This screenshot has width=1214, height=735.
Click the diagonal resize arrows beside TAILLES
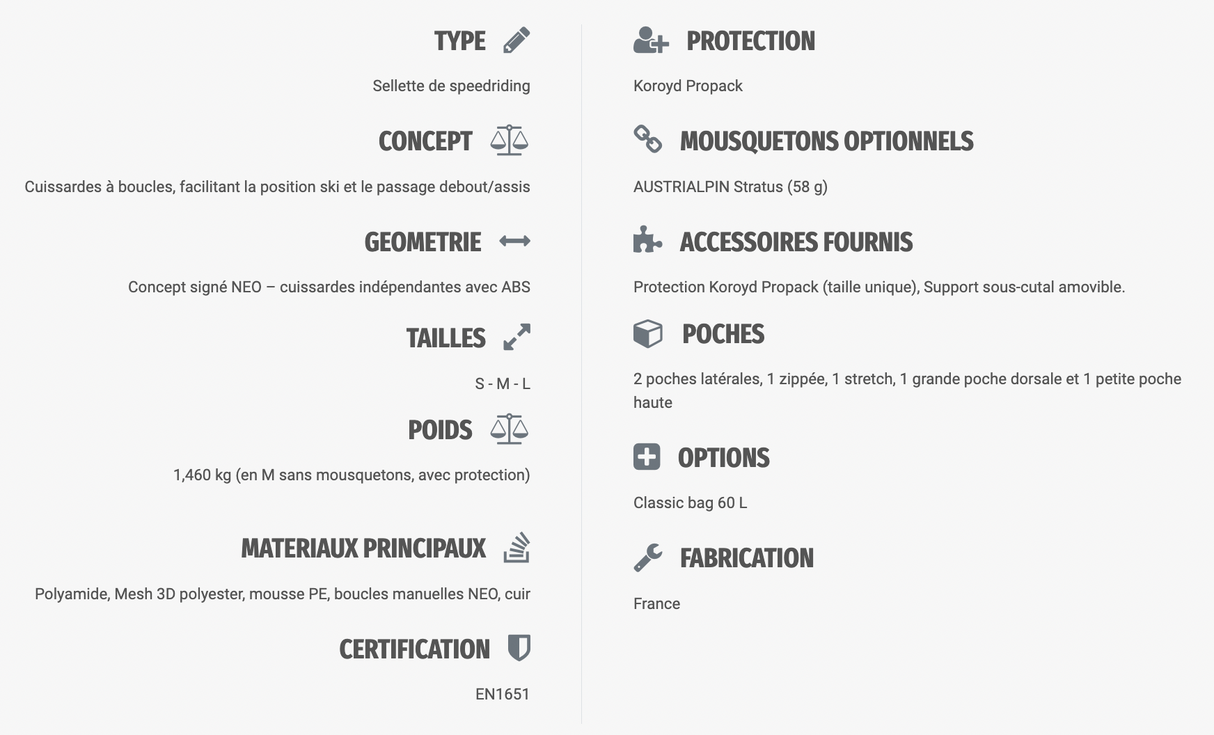[516, 337]
